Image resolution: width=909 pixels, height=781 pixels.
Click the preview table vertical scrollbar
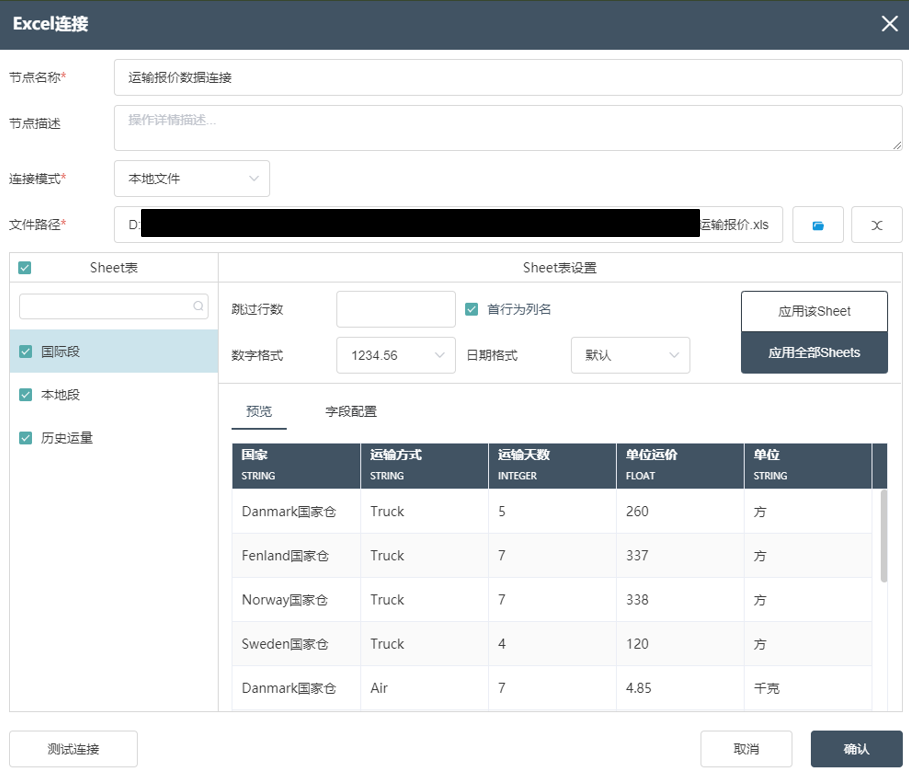pos(883,535)
